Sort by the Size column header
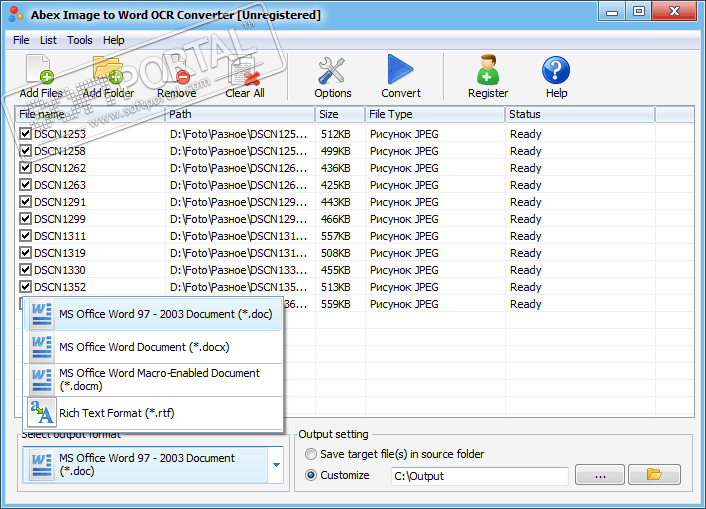This screenshot has width=706, height=509. tap(340, 114)
